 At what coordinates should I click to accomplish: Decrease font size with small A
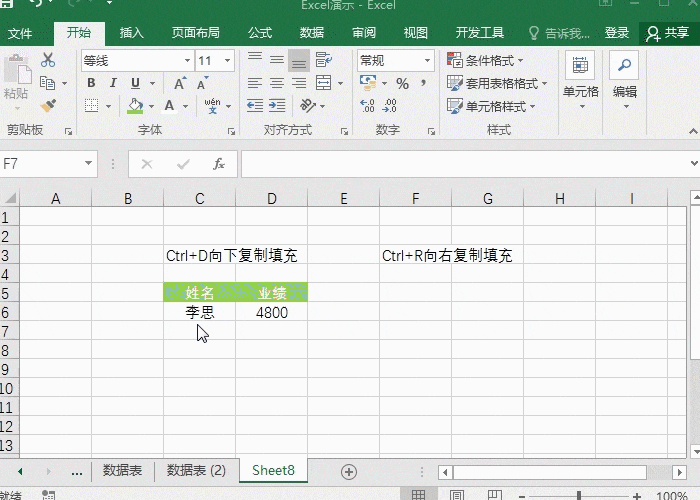pos(202,83)
